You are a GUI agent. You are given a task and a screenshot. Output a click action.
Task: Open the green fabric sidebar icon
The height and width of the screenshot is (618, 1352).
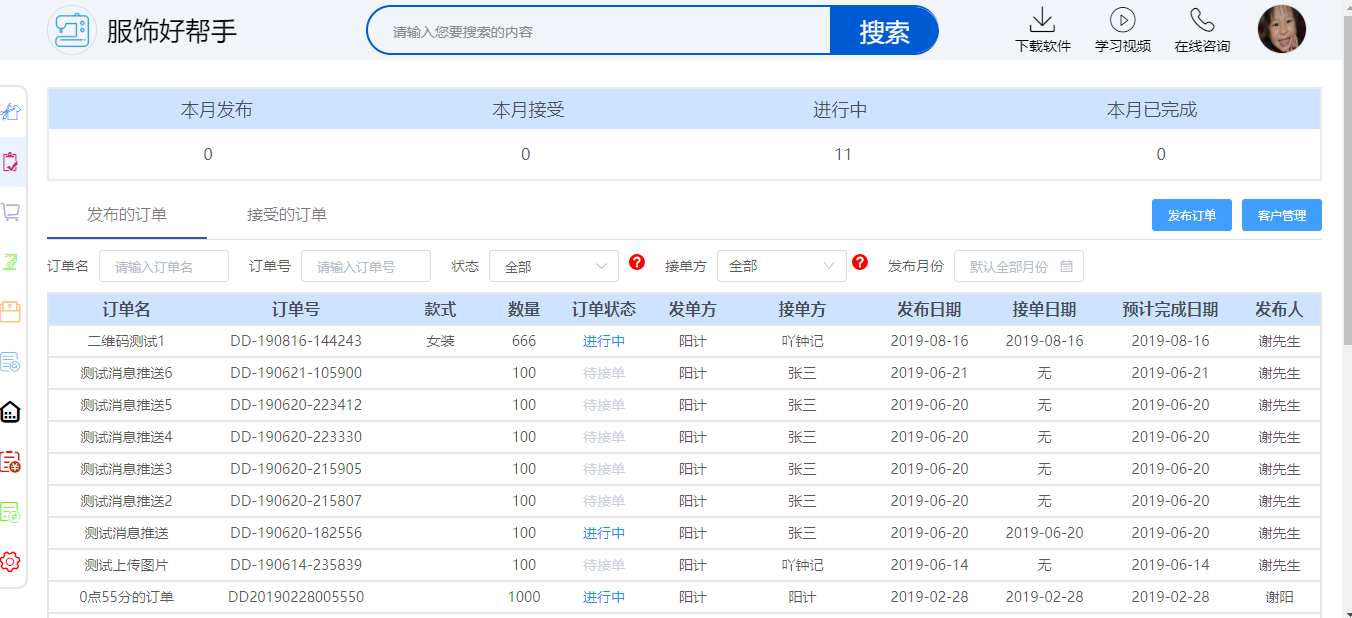coord(11,262)
